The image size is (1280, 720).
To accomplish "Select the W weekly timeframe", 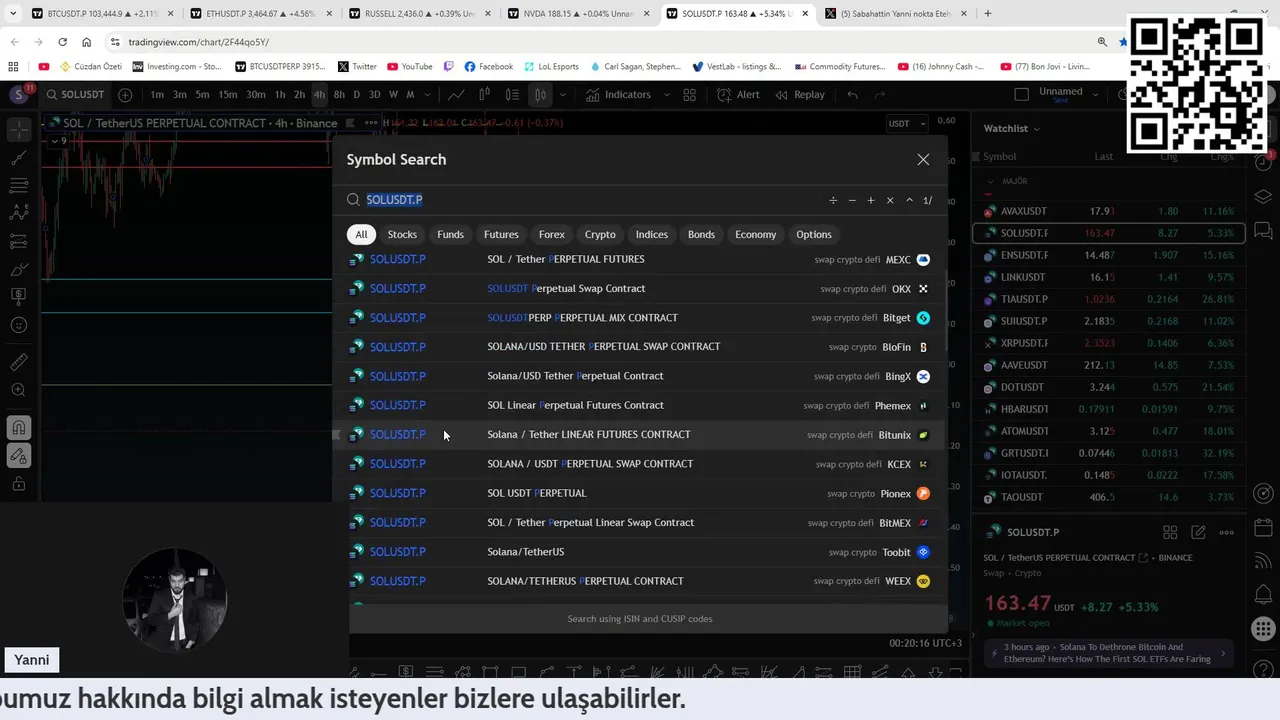I will [x=393, y=95].
